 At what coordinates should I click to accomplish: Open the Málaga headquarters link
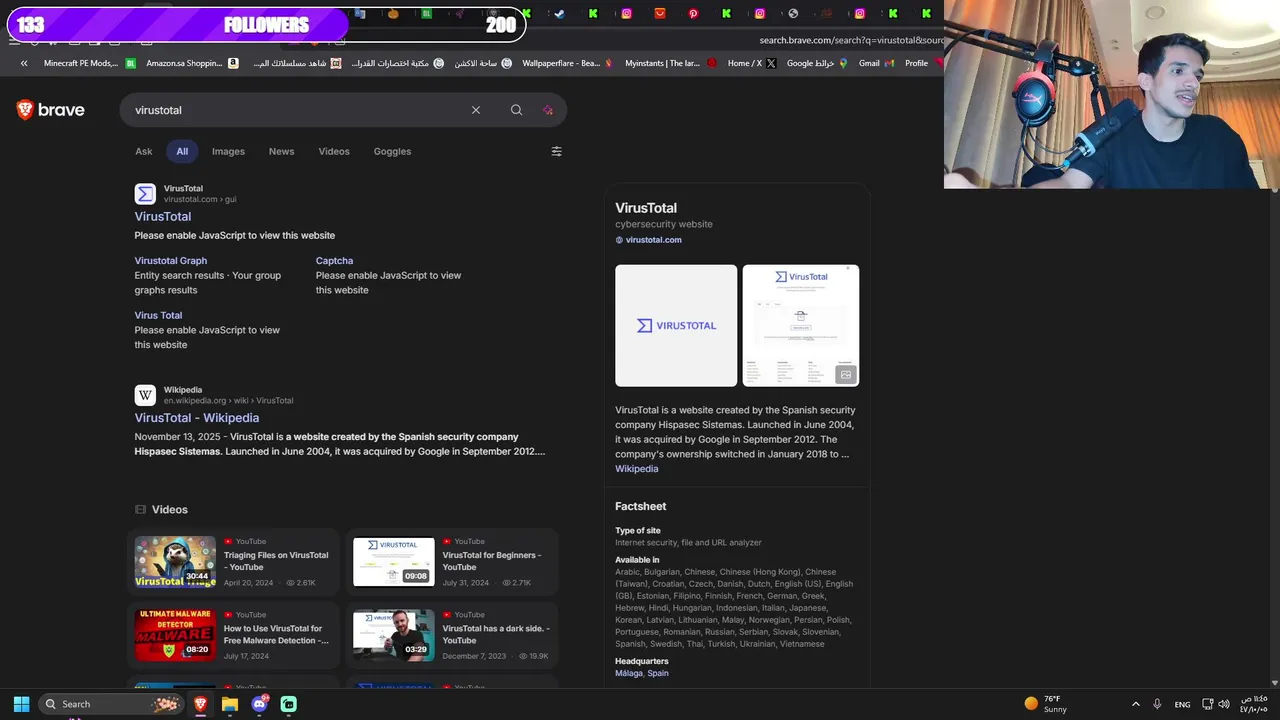[628, 673]
